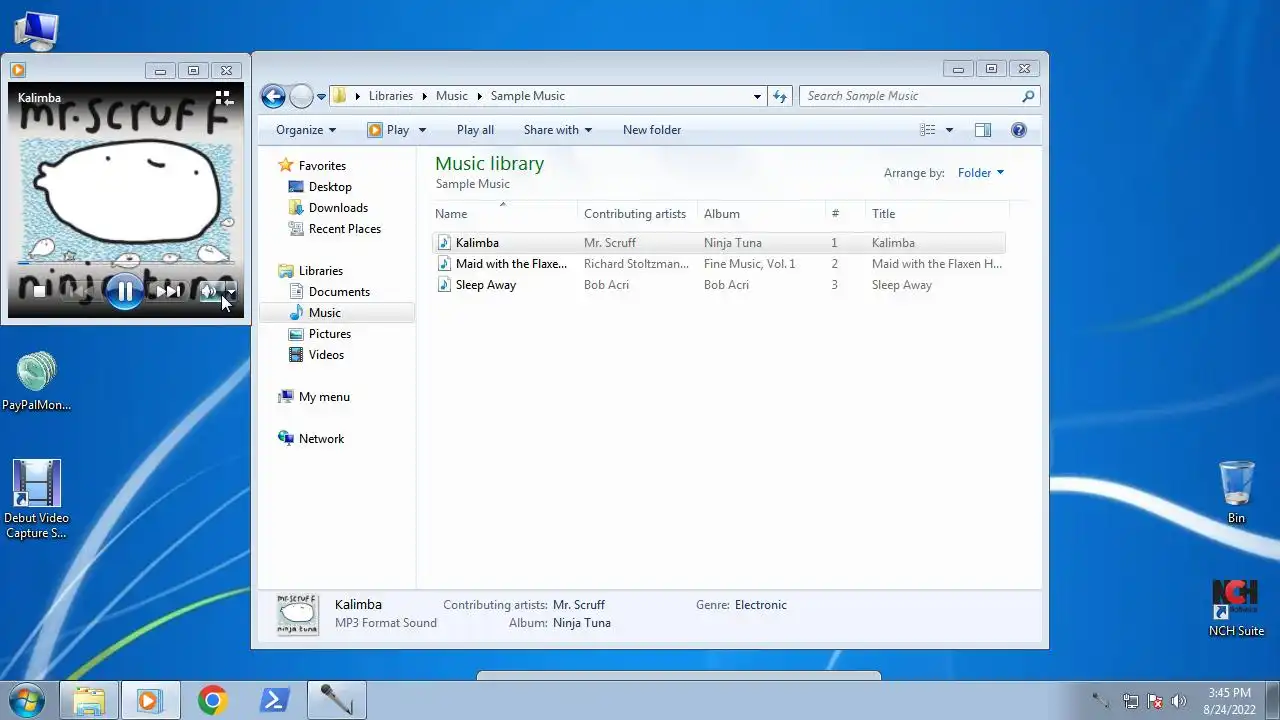
Task: Click the search magnifier icon
Action: pyautogui.click(x=1028, y=96)
